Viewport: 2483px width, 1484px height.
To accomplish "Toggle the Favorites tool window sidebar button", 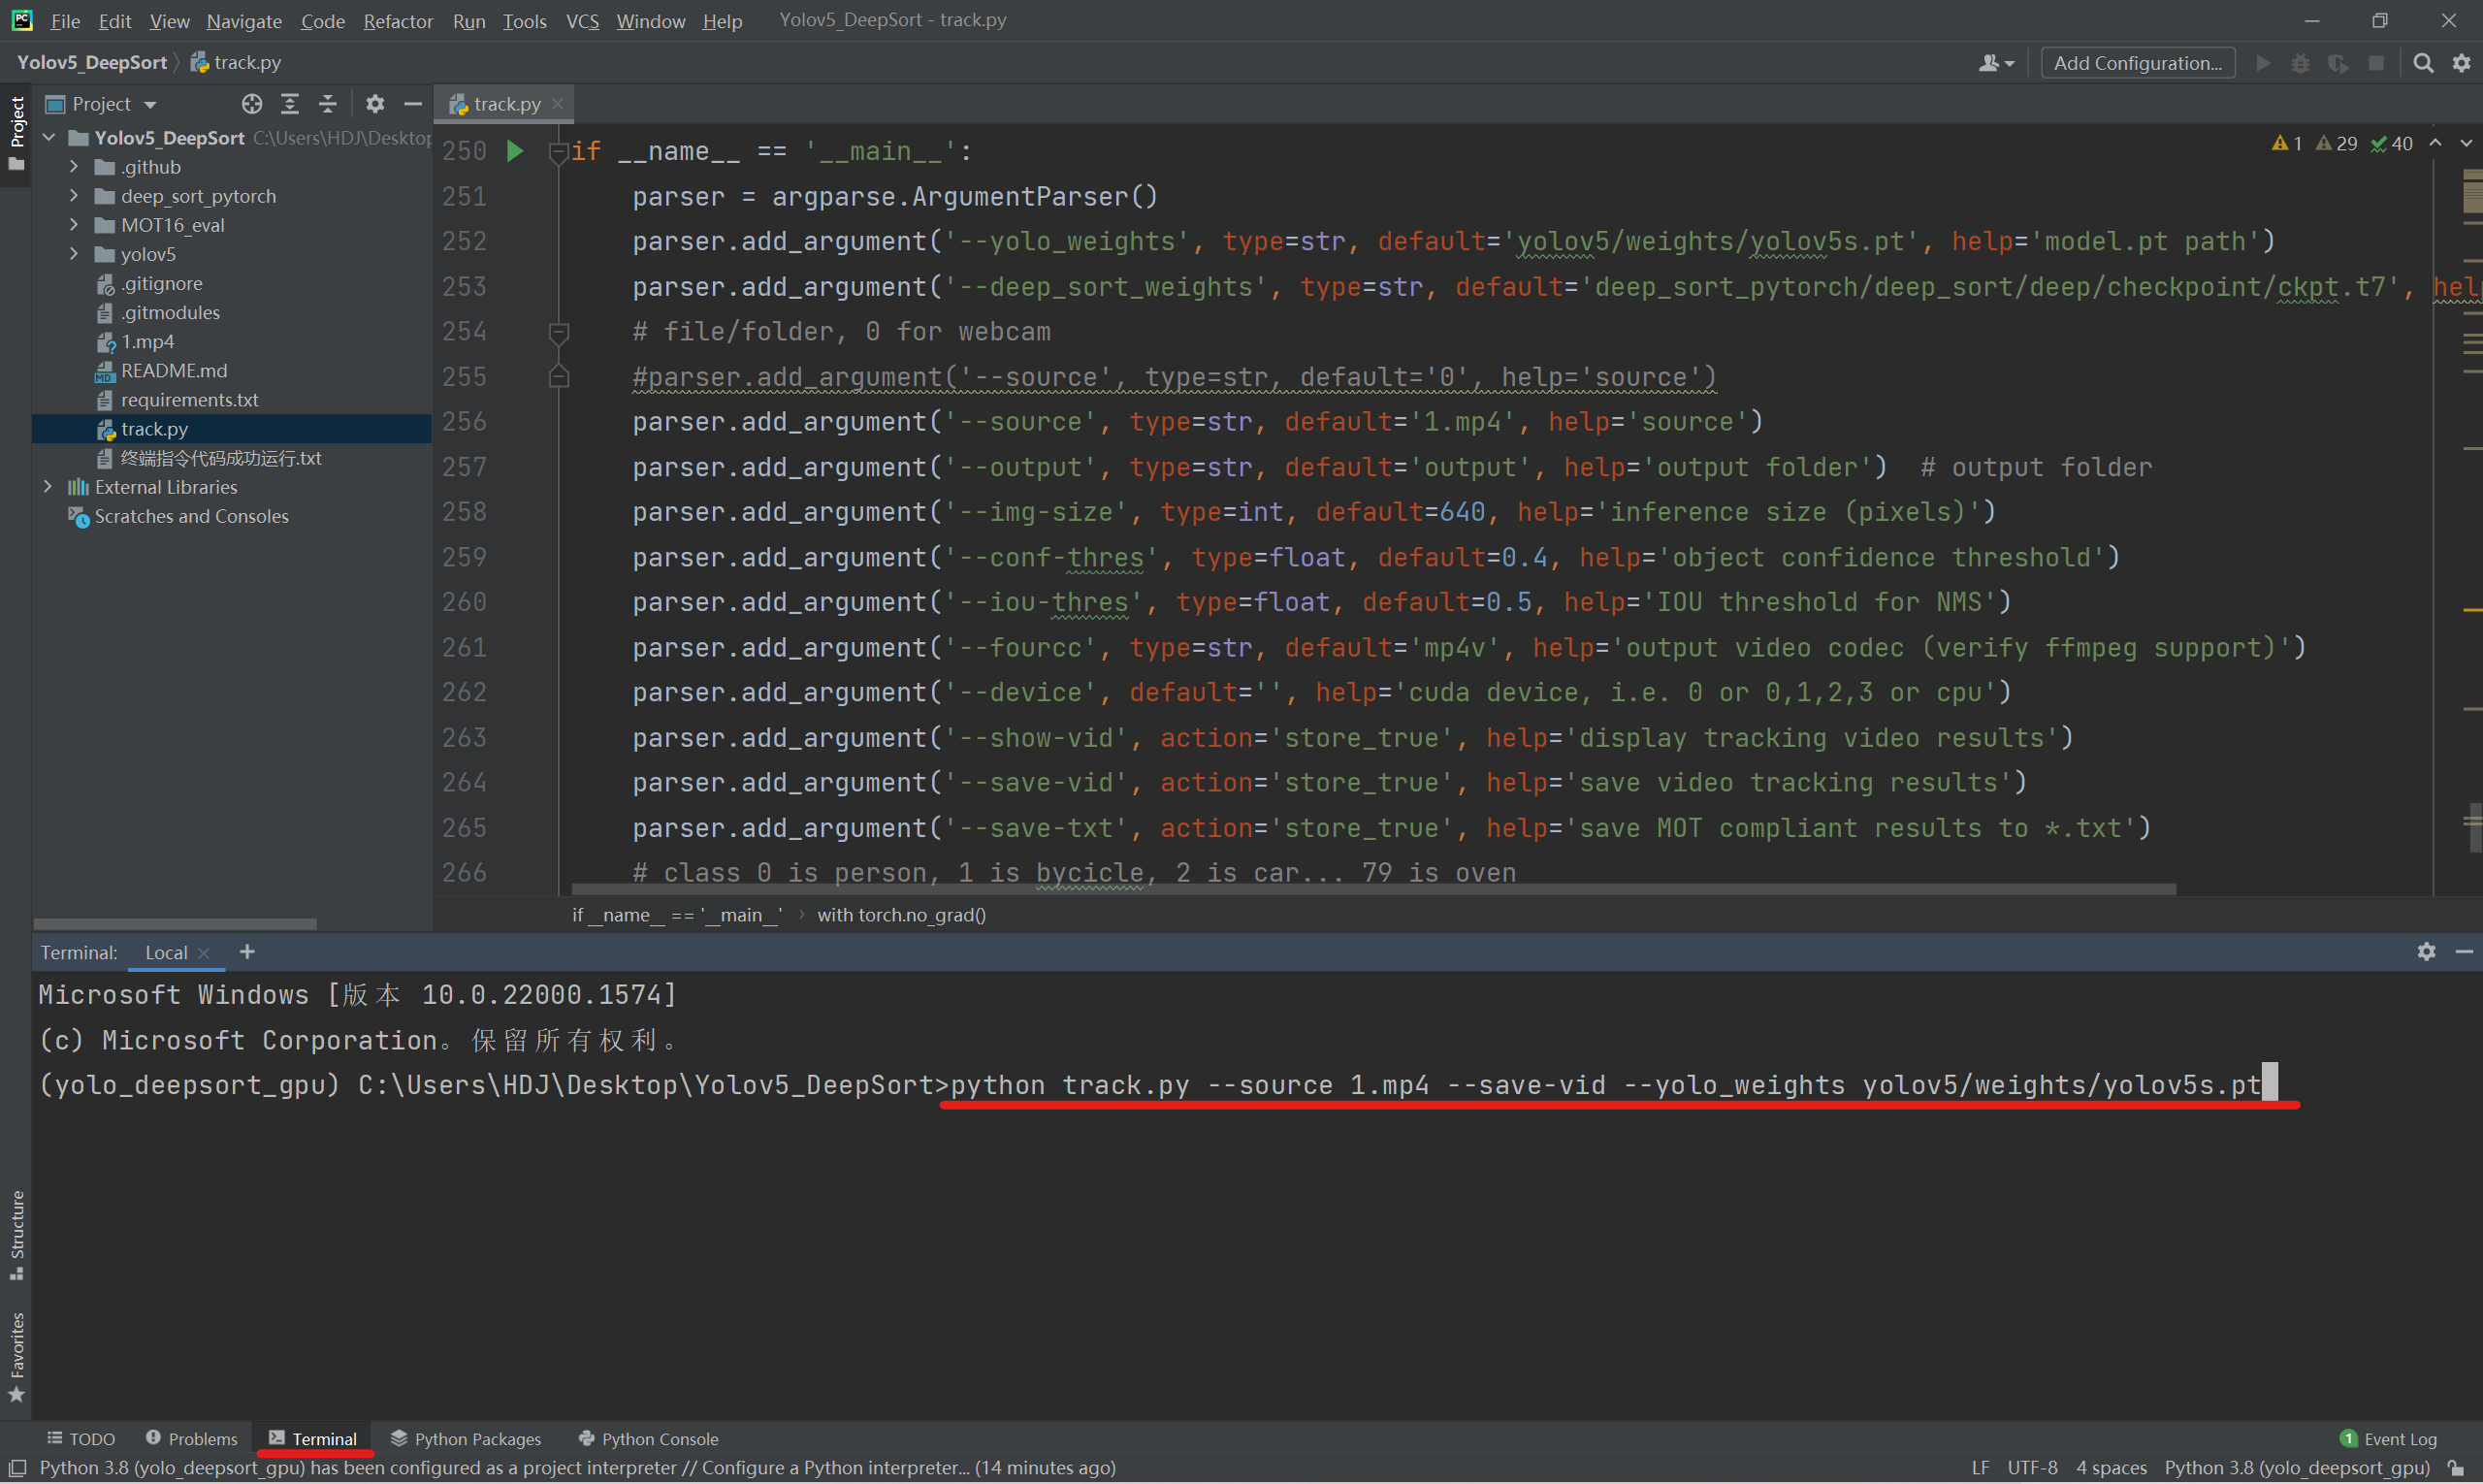I will 17,1358.
